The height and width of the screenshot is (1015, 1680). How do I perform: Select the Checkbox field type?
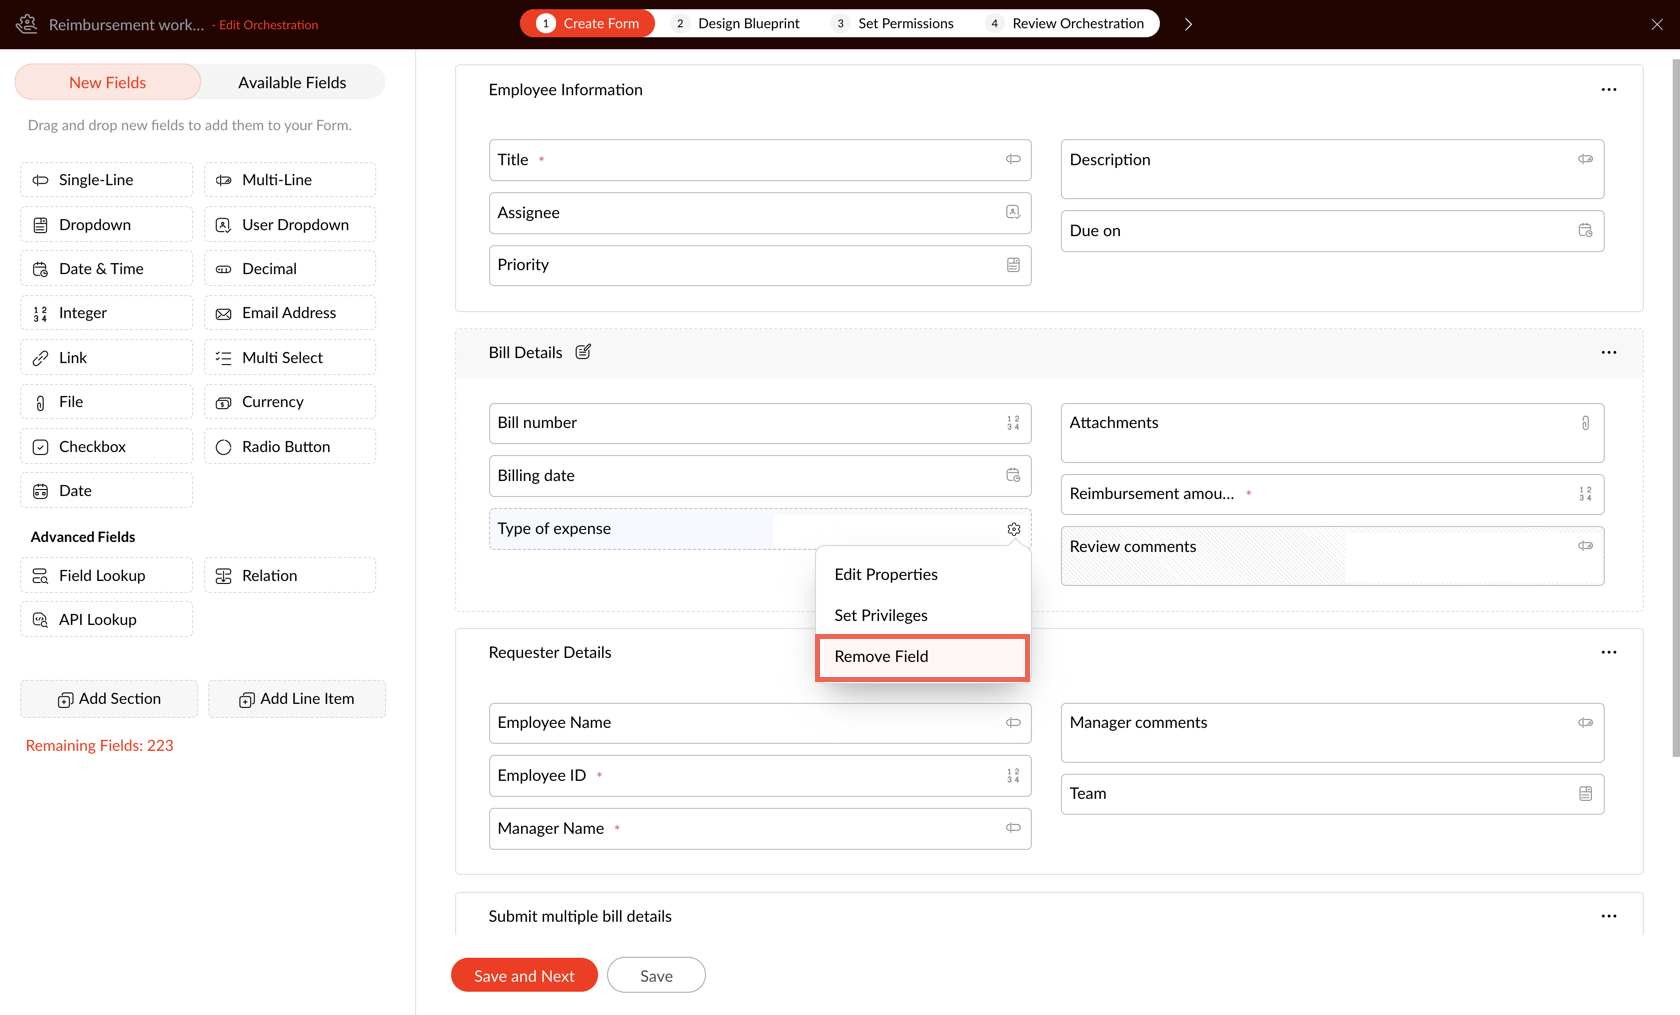tap(106, 447)
